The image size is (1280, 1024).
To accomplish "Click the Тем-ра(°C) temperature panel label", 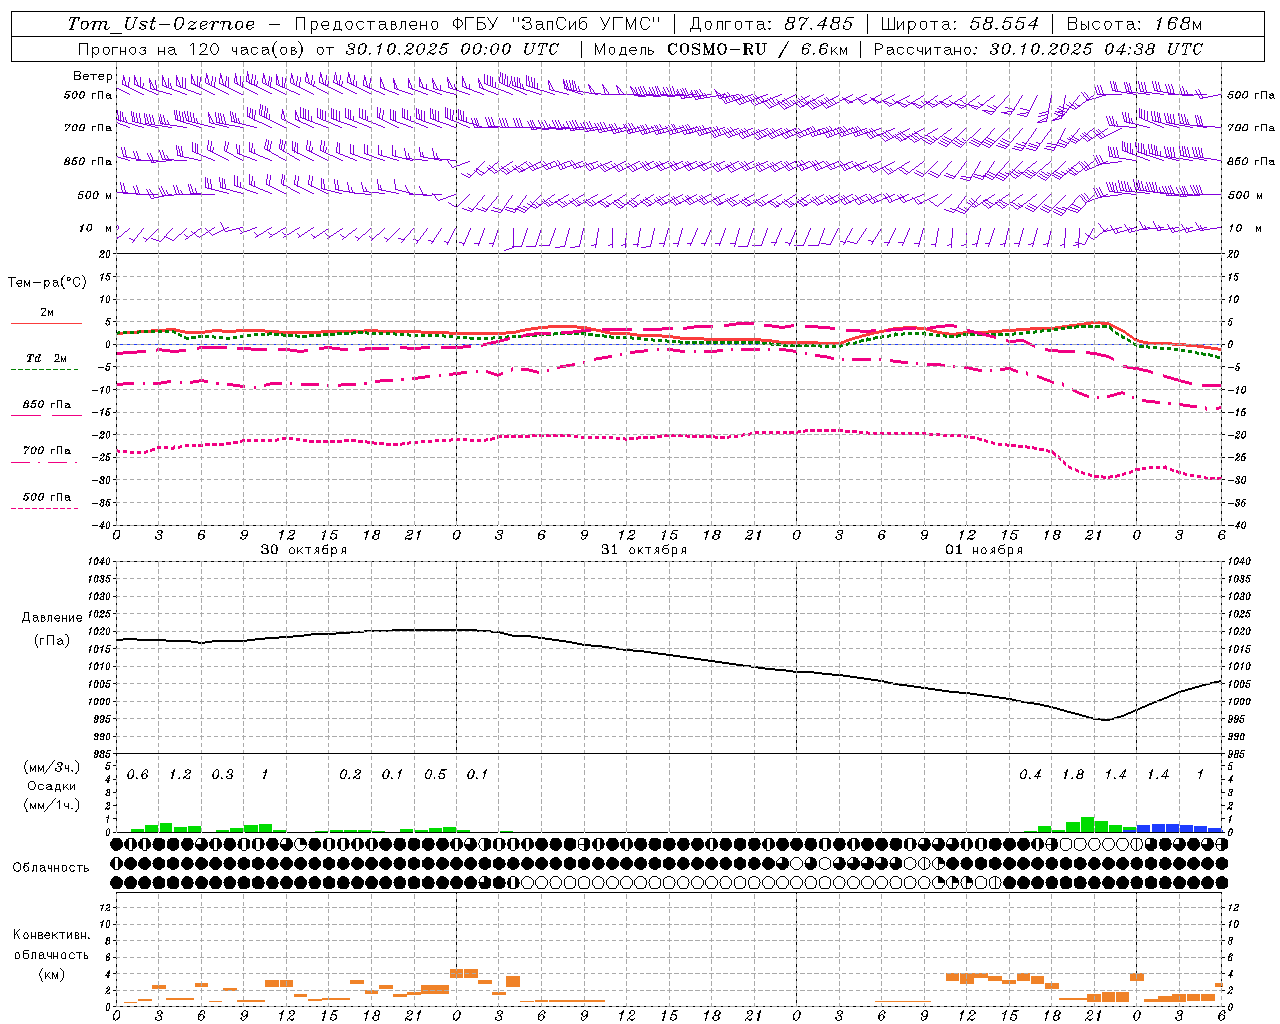I will tap(47, 283).
